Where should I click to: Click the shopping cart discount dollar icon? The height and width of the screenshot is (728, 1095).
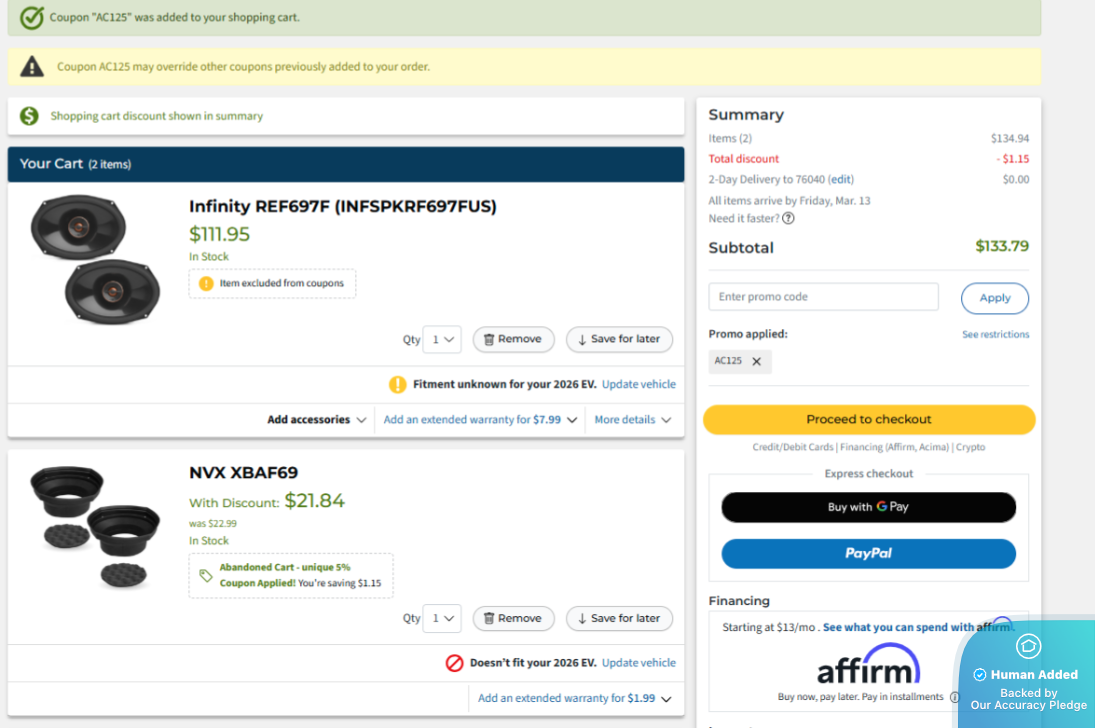(x=30, y=116)
